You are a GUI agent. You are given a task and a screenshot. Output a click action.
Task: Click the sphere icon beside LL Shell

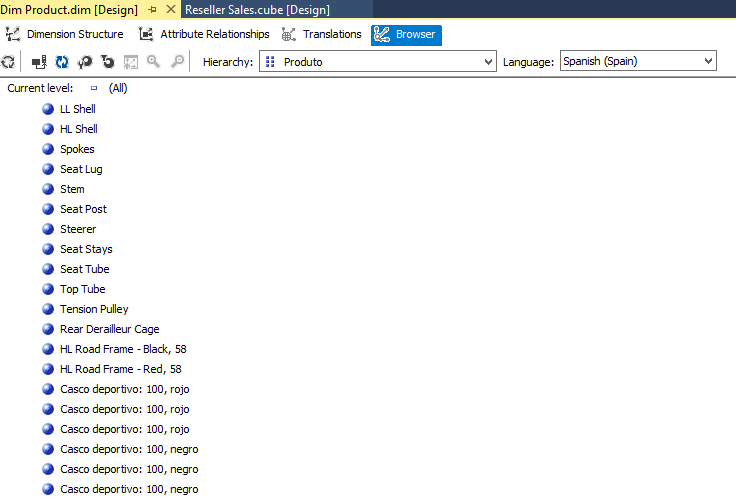pos(48,109)
